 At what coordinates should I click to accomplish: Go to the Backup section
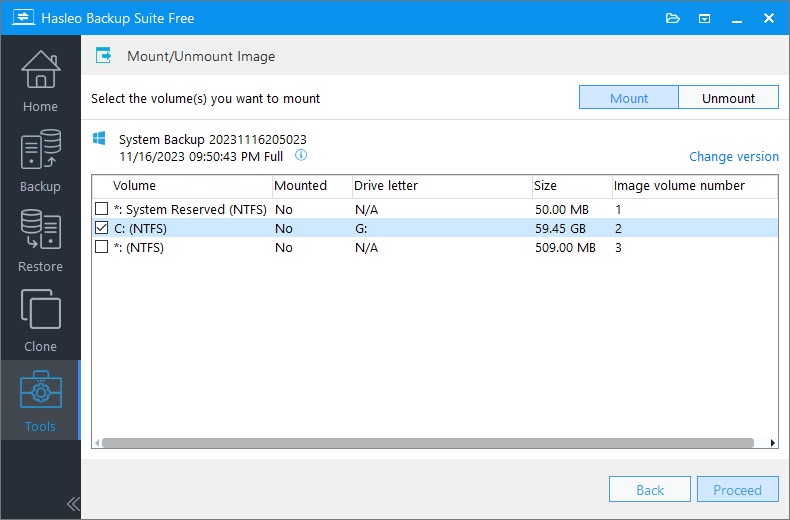[x=40, y=160]
